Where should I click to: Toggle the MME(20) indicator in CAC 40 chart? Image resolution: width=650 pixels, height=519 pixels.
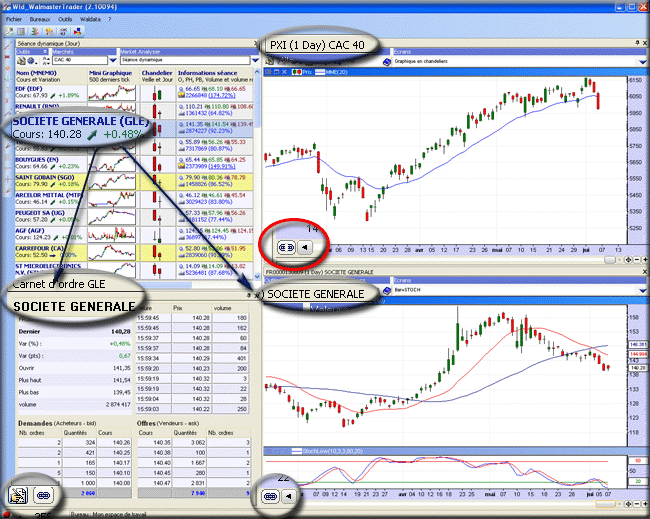pyautogui.click(x=331, y=72)
